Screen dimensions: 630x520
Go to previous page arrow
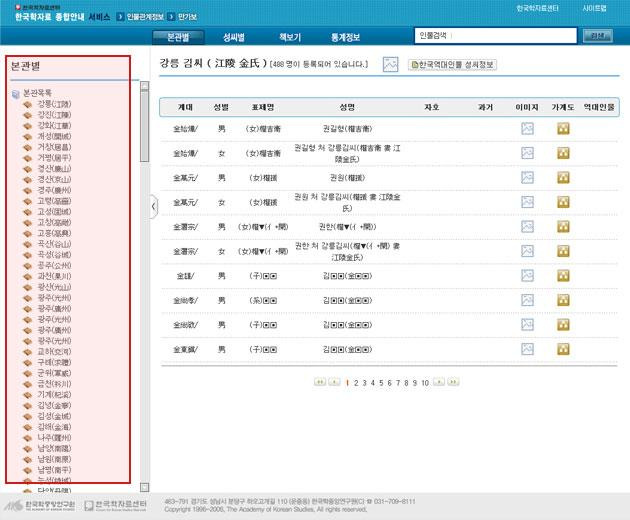(334, 382)
